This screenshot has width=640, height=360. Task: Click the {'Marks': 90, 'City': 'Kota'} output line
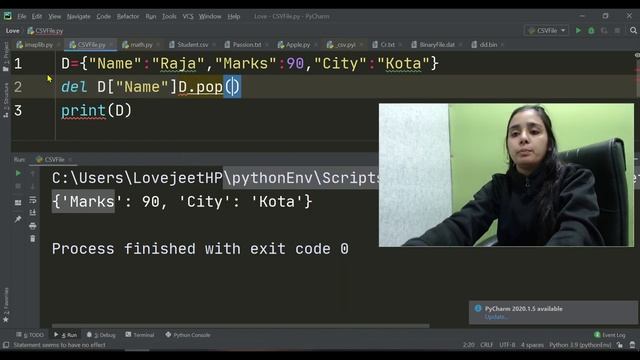182,202
